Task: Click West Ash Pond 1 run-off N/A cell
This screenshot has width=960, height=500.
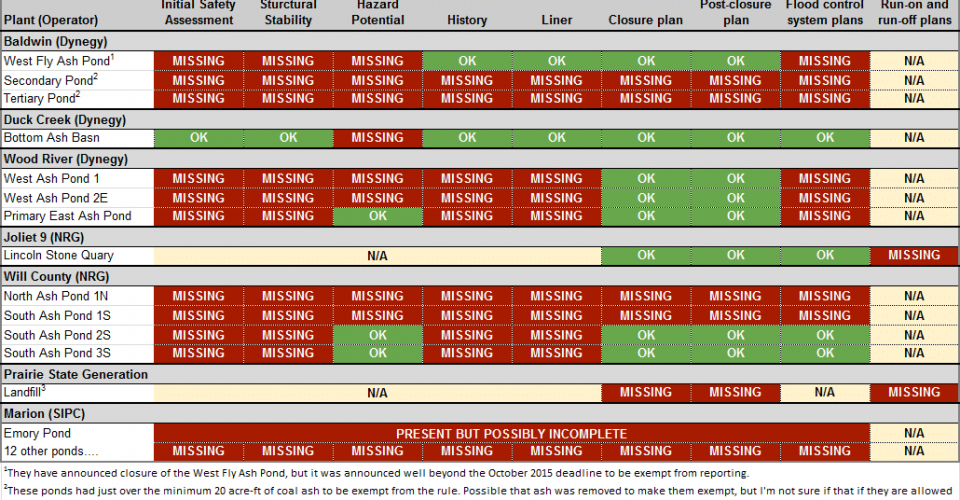Action: pos(914,178)
